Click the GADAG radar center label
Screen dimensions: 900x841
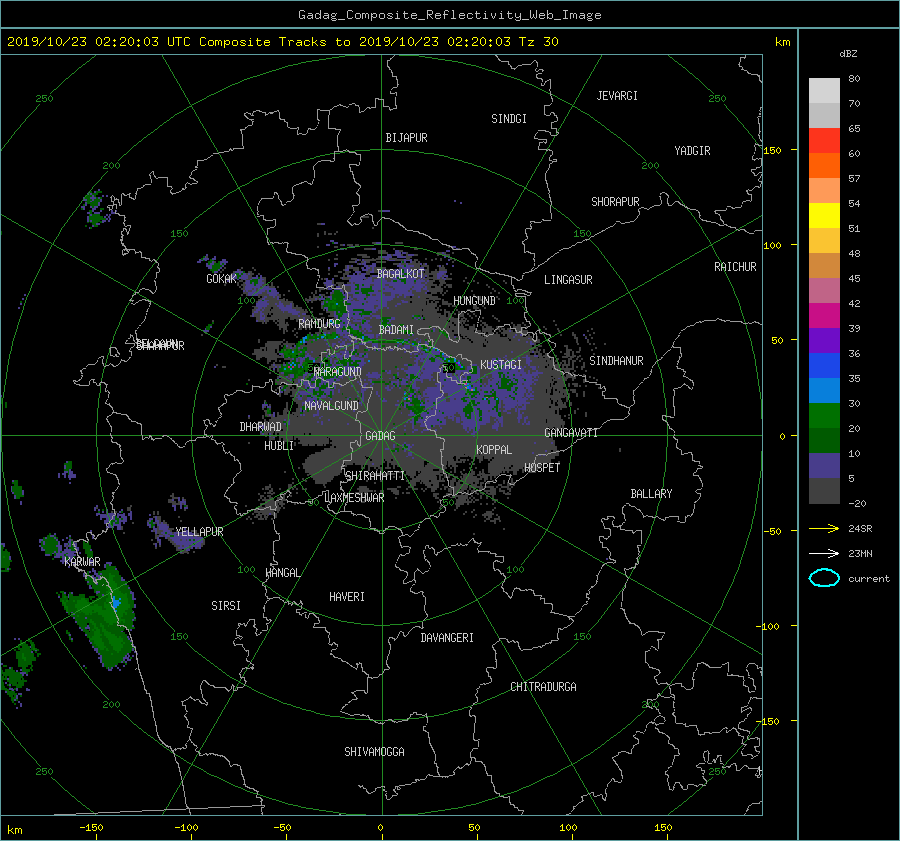tap(381, 436)
